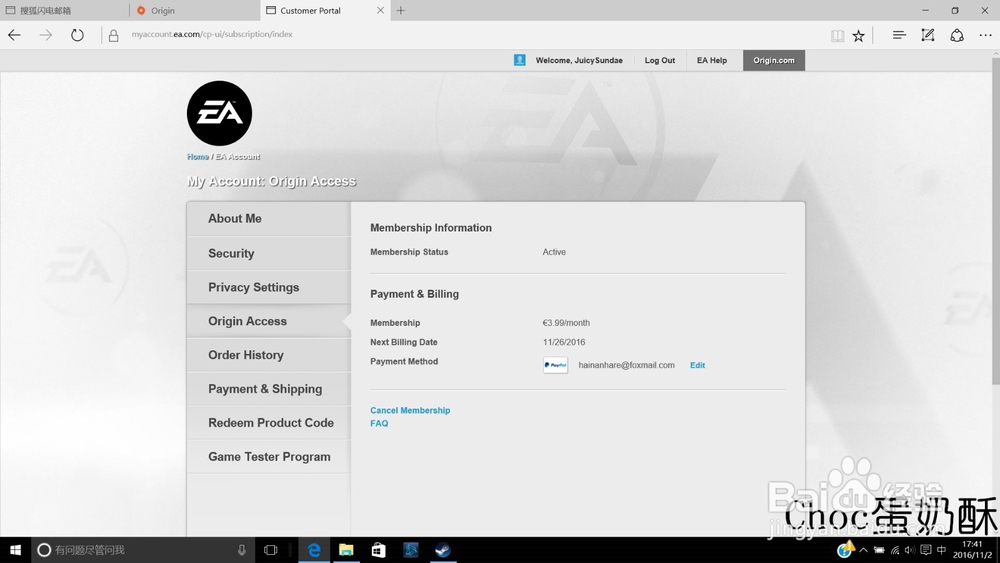Open File Explorer from taskbar
The width and height of the screenshot is (1000, 563).
coord(346,550)
